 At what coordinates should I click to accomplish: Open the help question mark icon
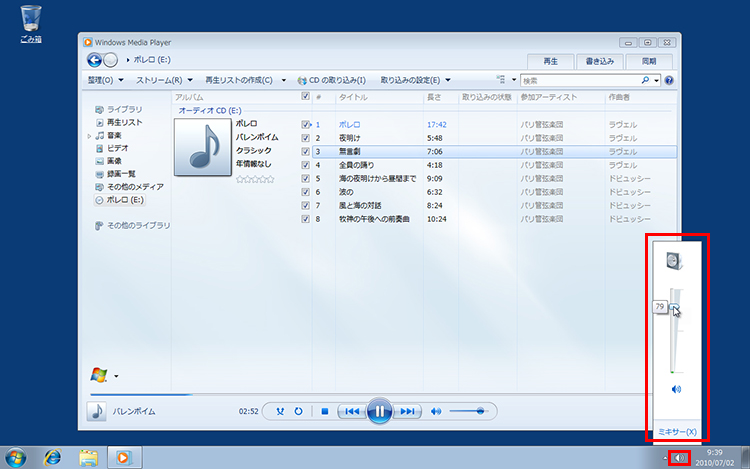pyautogui.click(x=669, y=80)
